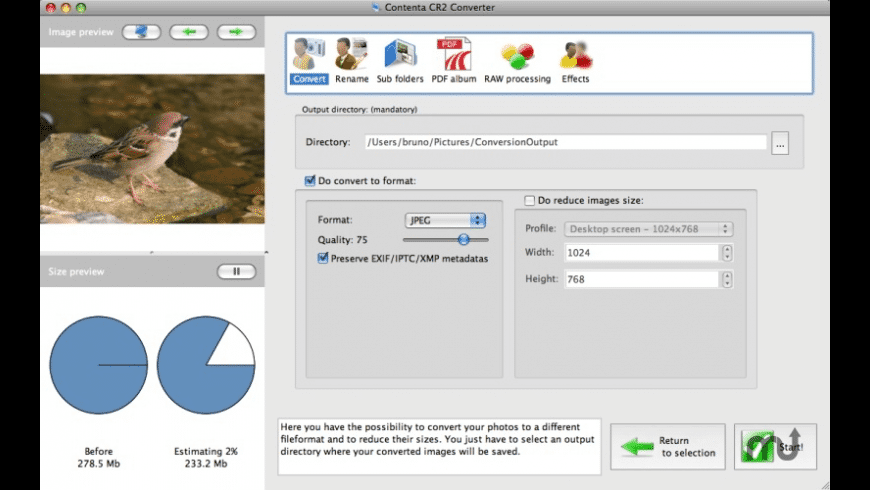This screenshot has width=870, height=490.
Task: Open the Rename tool
Action: click(352, 60)
